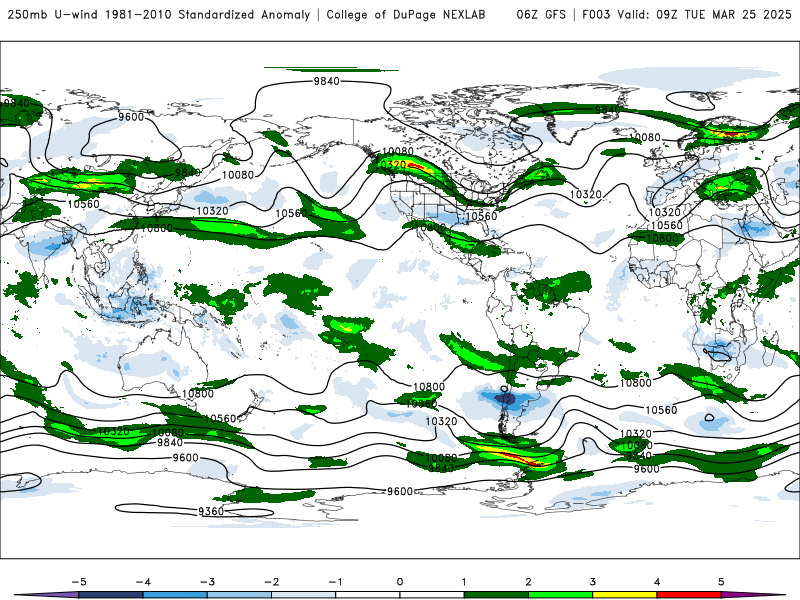The height and width of the screenshot is (600, 800).
Task: Click the '4' colorbar tick label
Action: (657, 582)
